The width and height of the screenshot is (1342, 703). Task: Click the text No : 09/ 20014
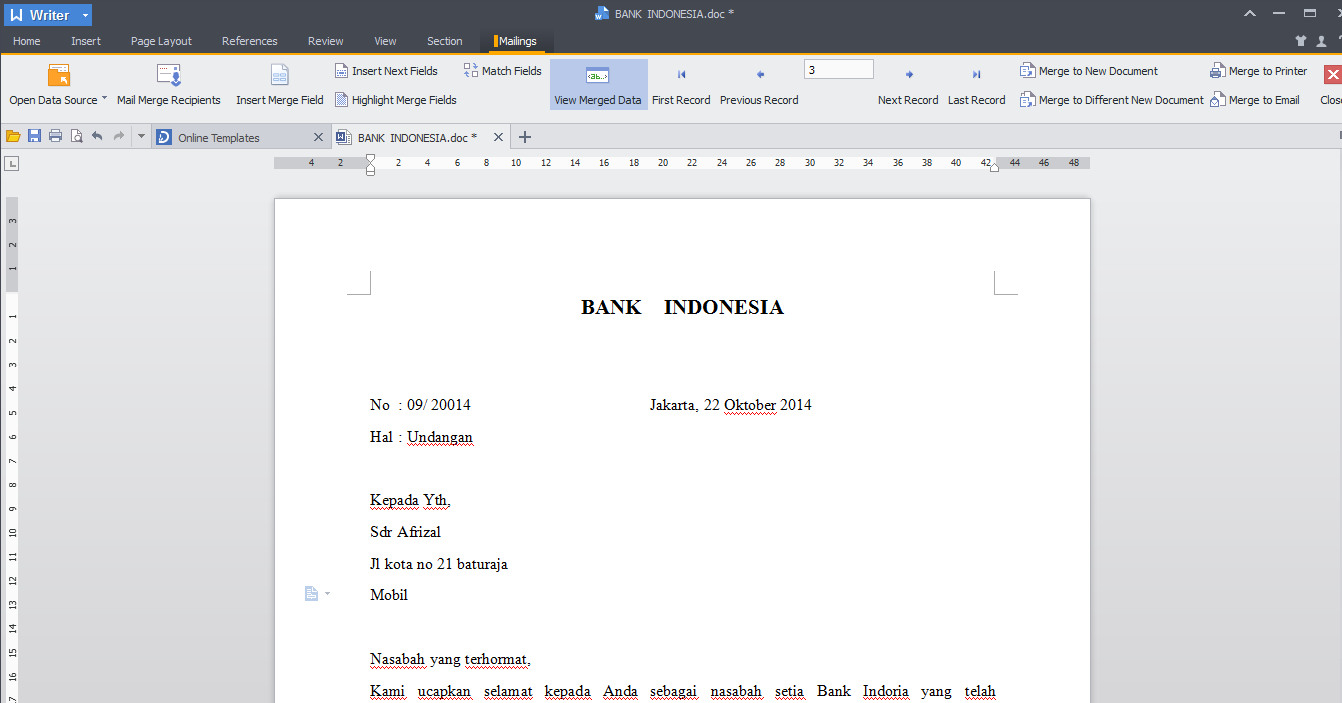(420, 405)
